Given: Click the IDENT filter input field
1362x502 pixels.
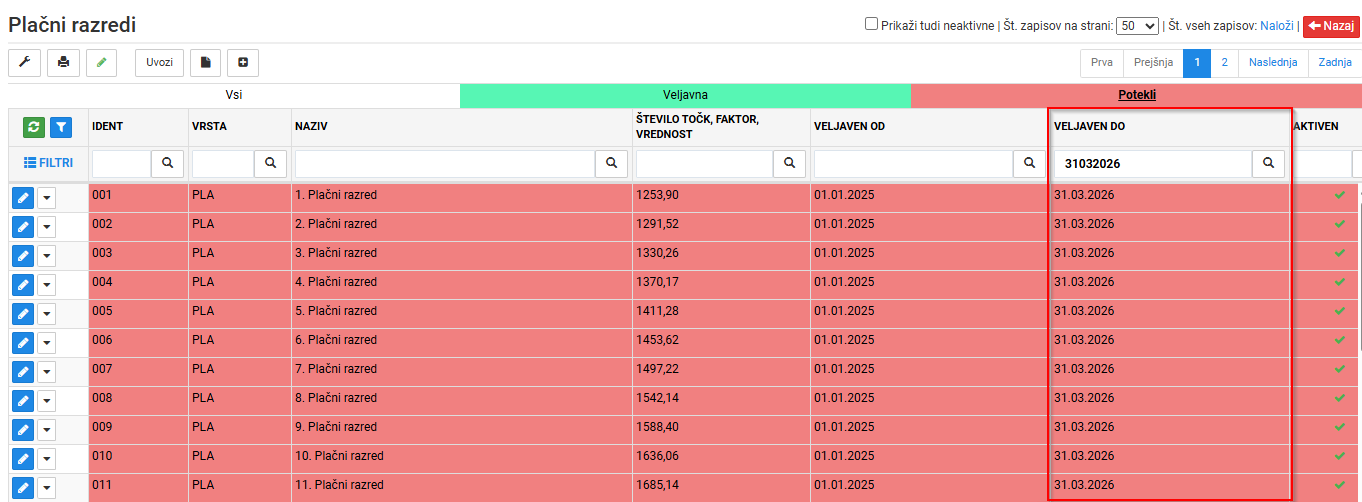Looking at the screenshot, I should click(122, 163).
